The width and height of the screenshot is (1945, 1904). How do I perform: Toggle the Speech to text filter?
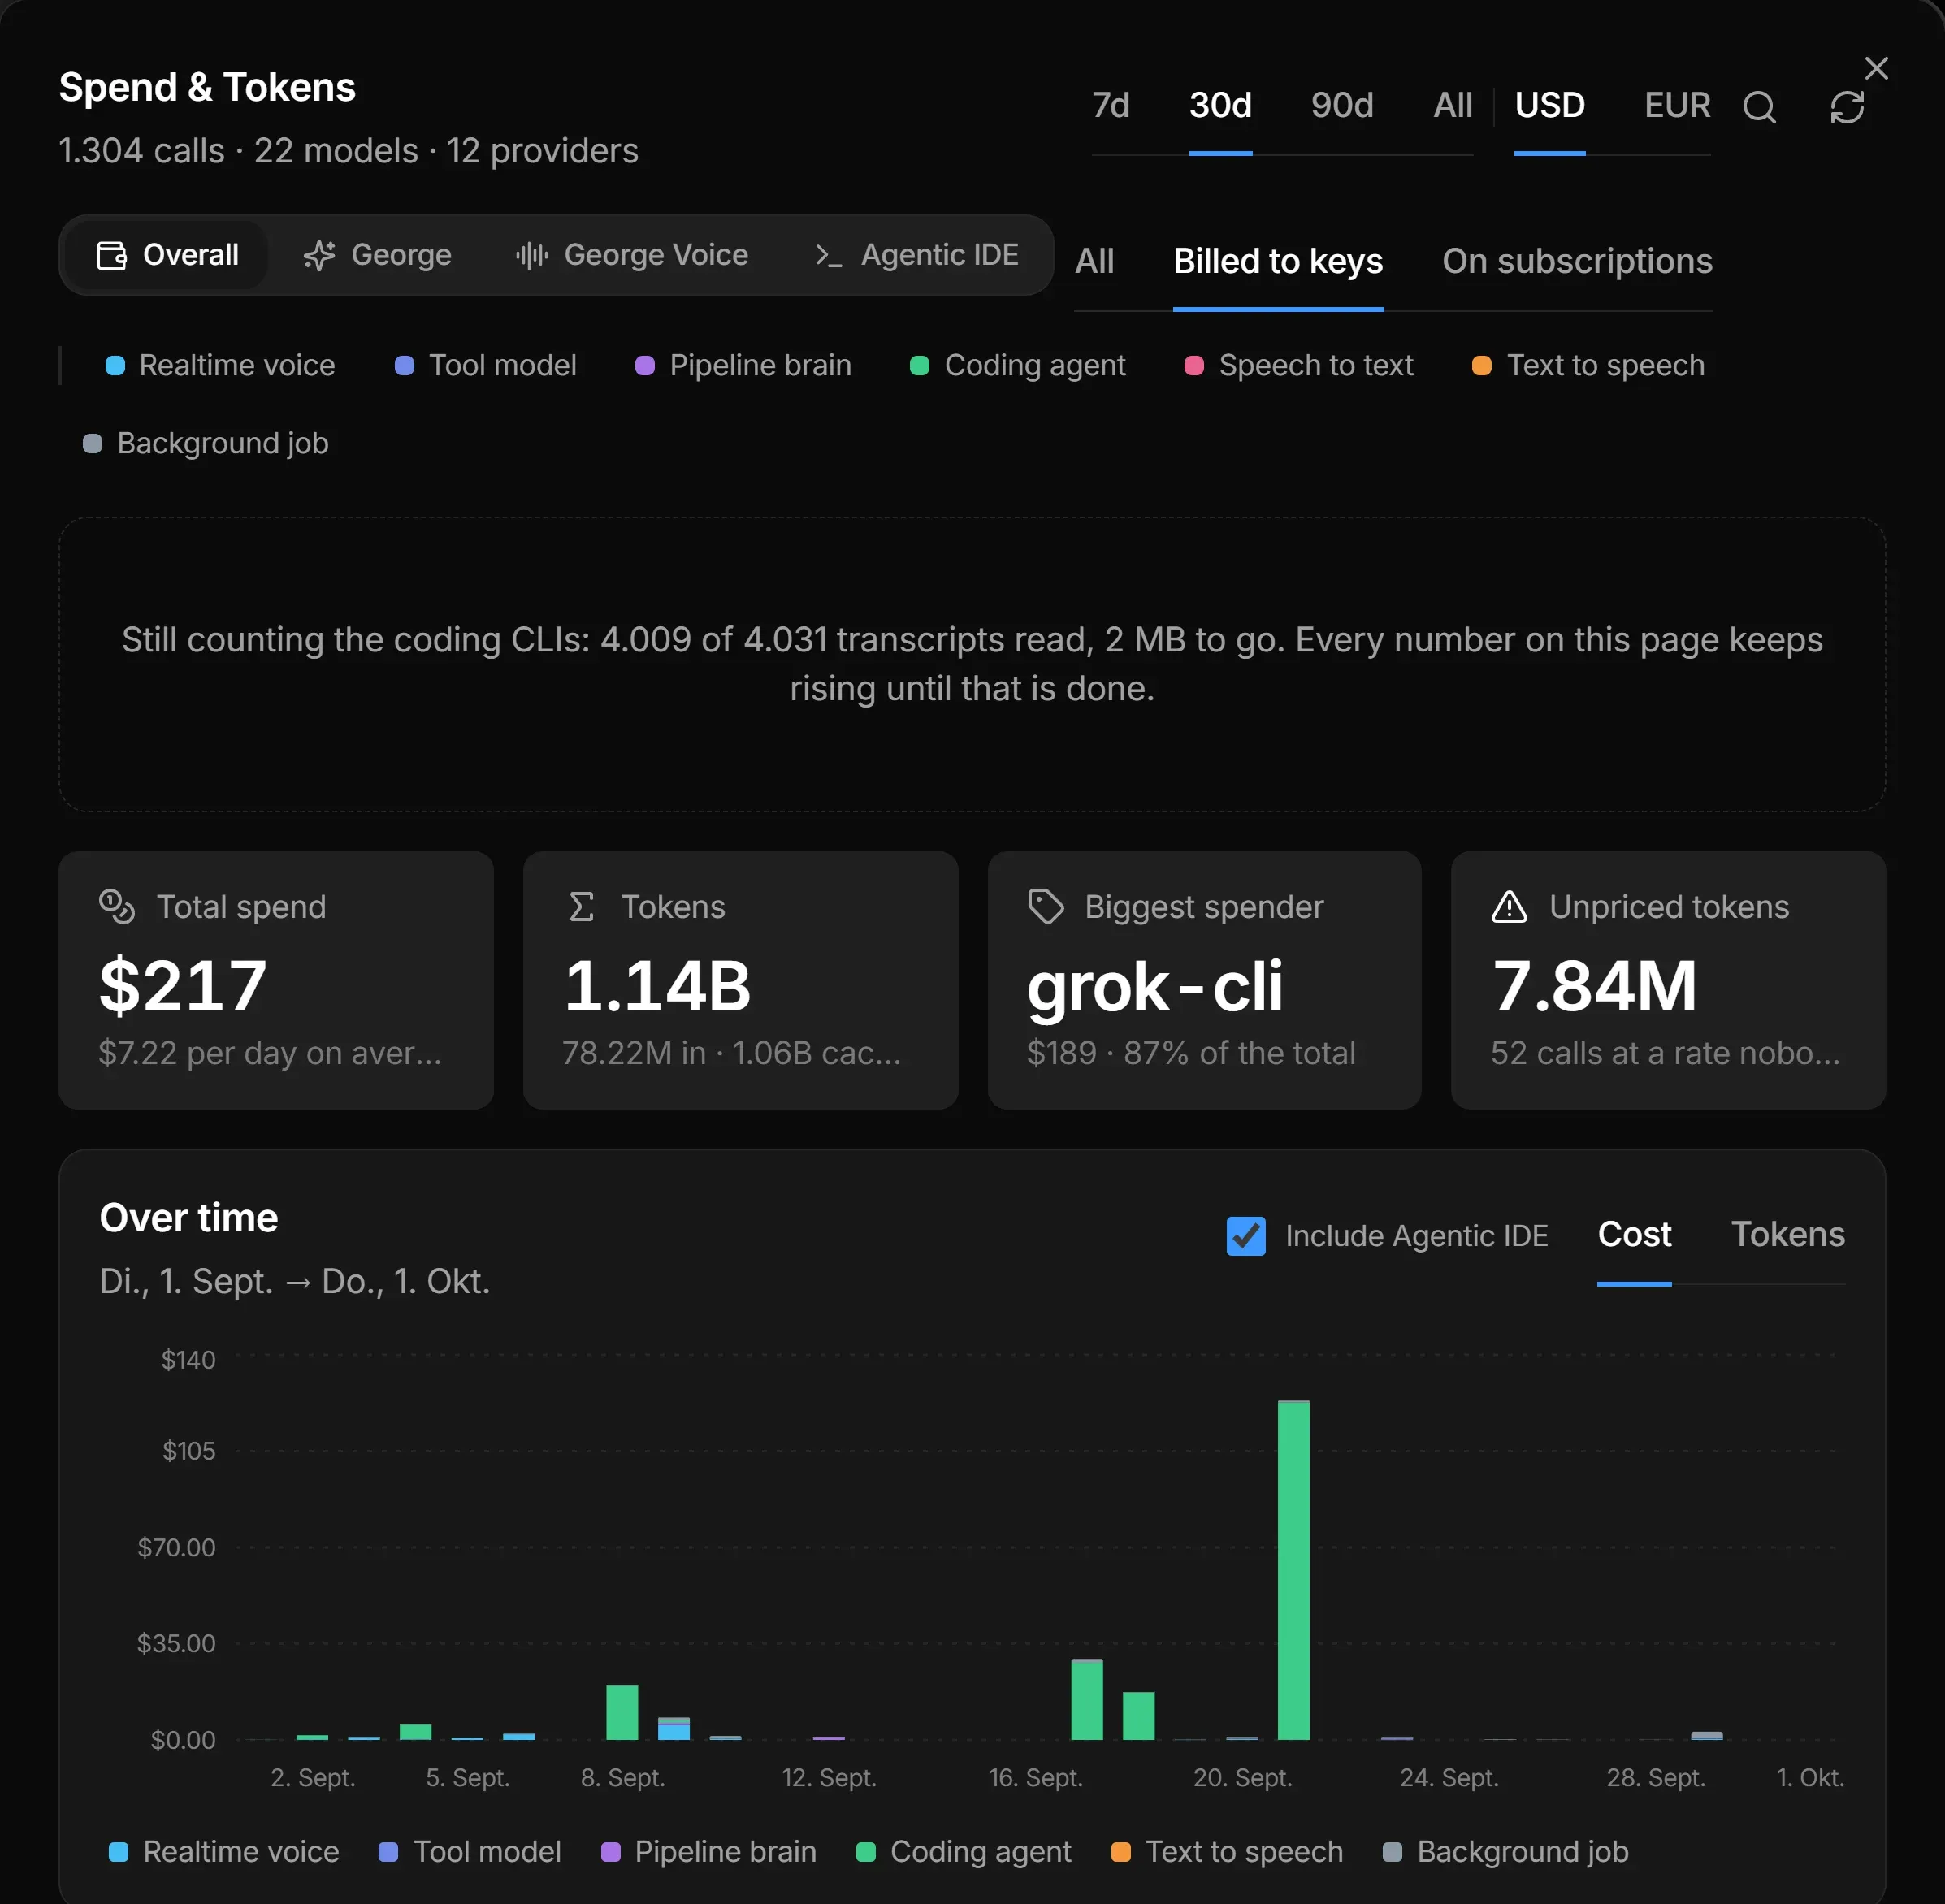pyautogui.click(x=1298, y=365)
